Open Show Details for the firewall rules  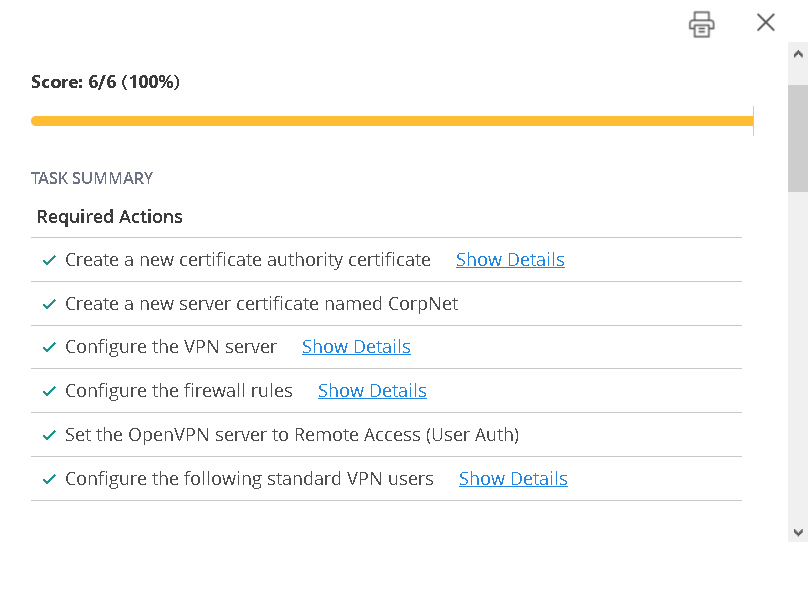[x=372, y=391]
